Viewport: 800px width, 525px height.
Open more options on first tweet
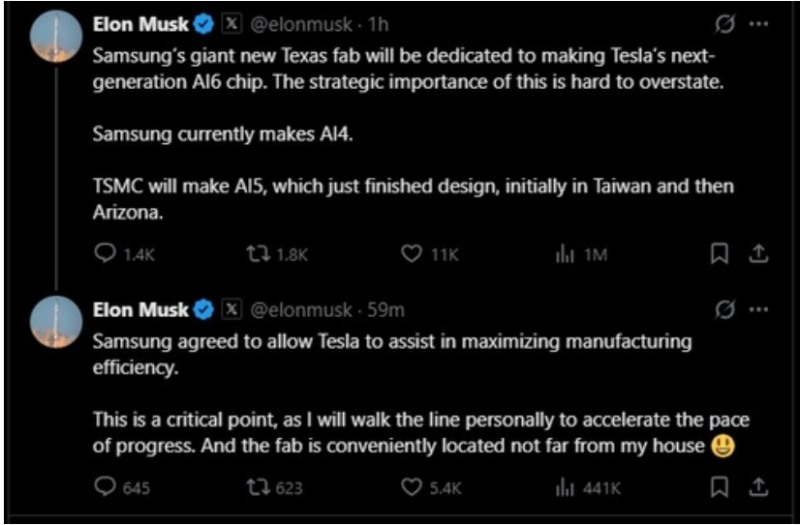[x=758, y=23]
